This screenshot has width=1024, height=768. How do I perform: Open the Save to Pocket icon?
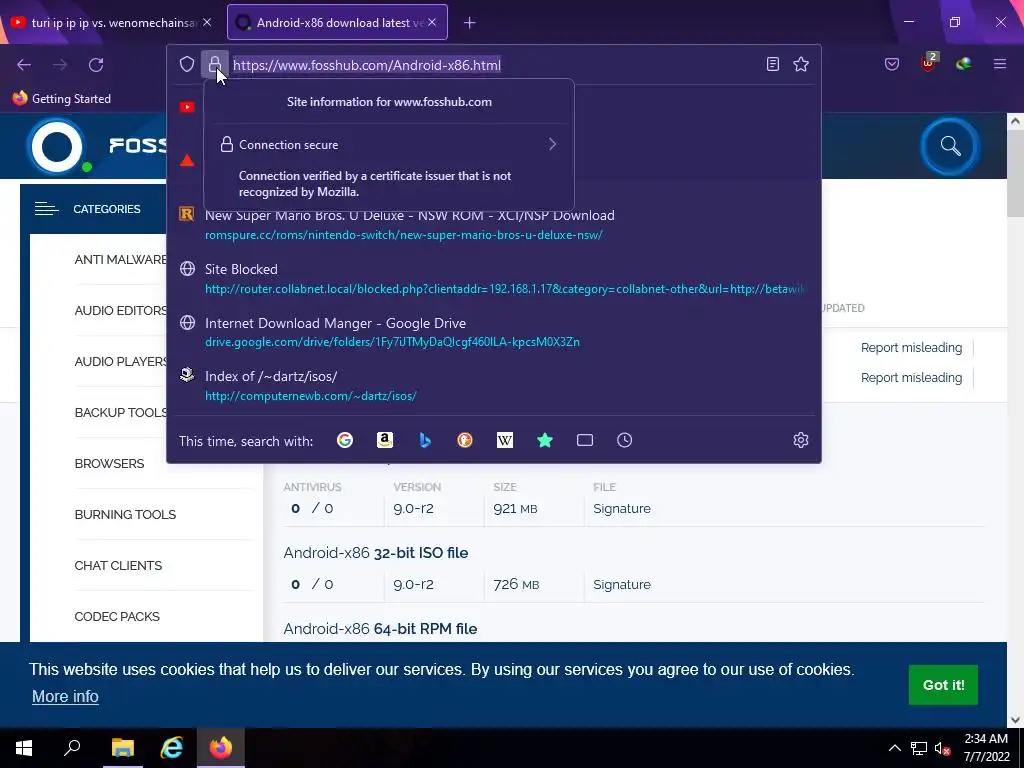point(891,64)
